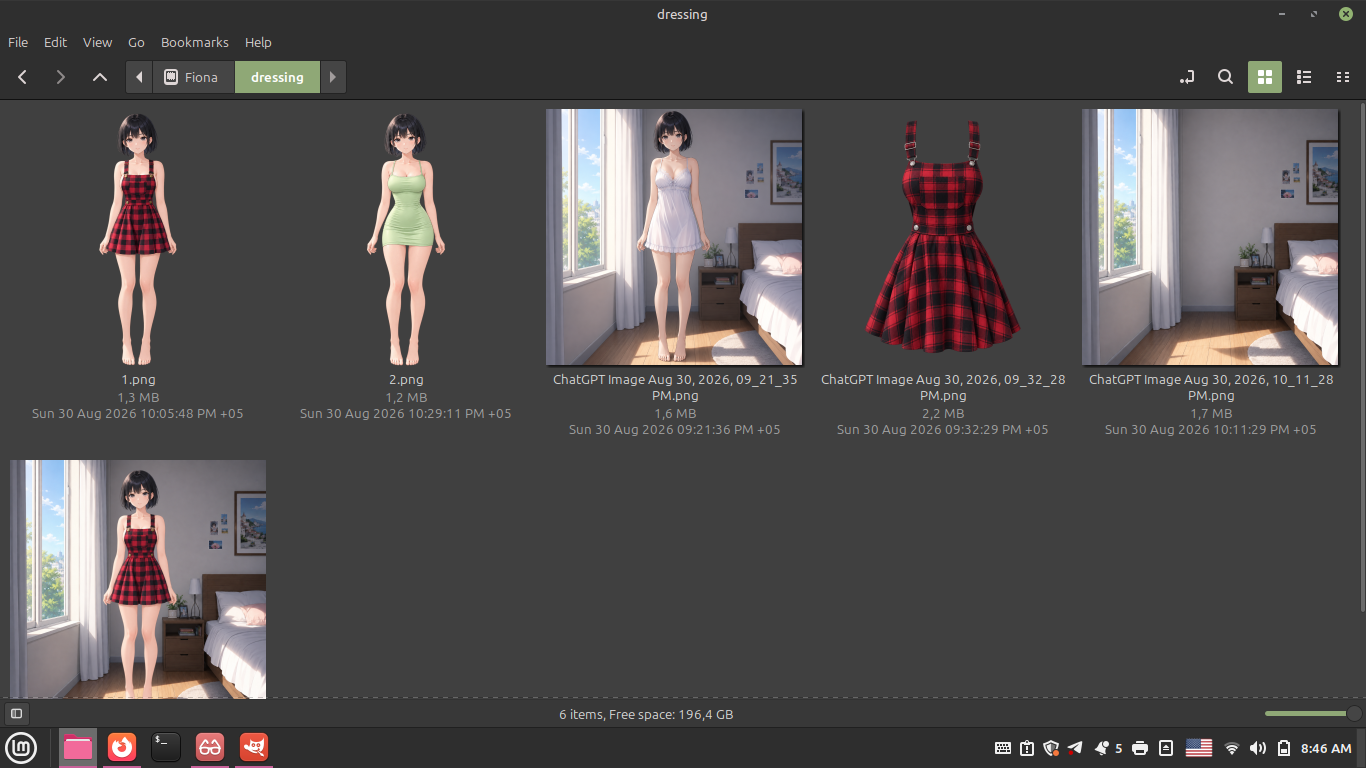1366x768 pixels.
Task: Click the 1,2 MB file size
Action: (x=406, y=397)
